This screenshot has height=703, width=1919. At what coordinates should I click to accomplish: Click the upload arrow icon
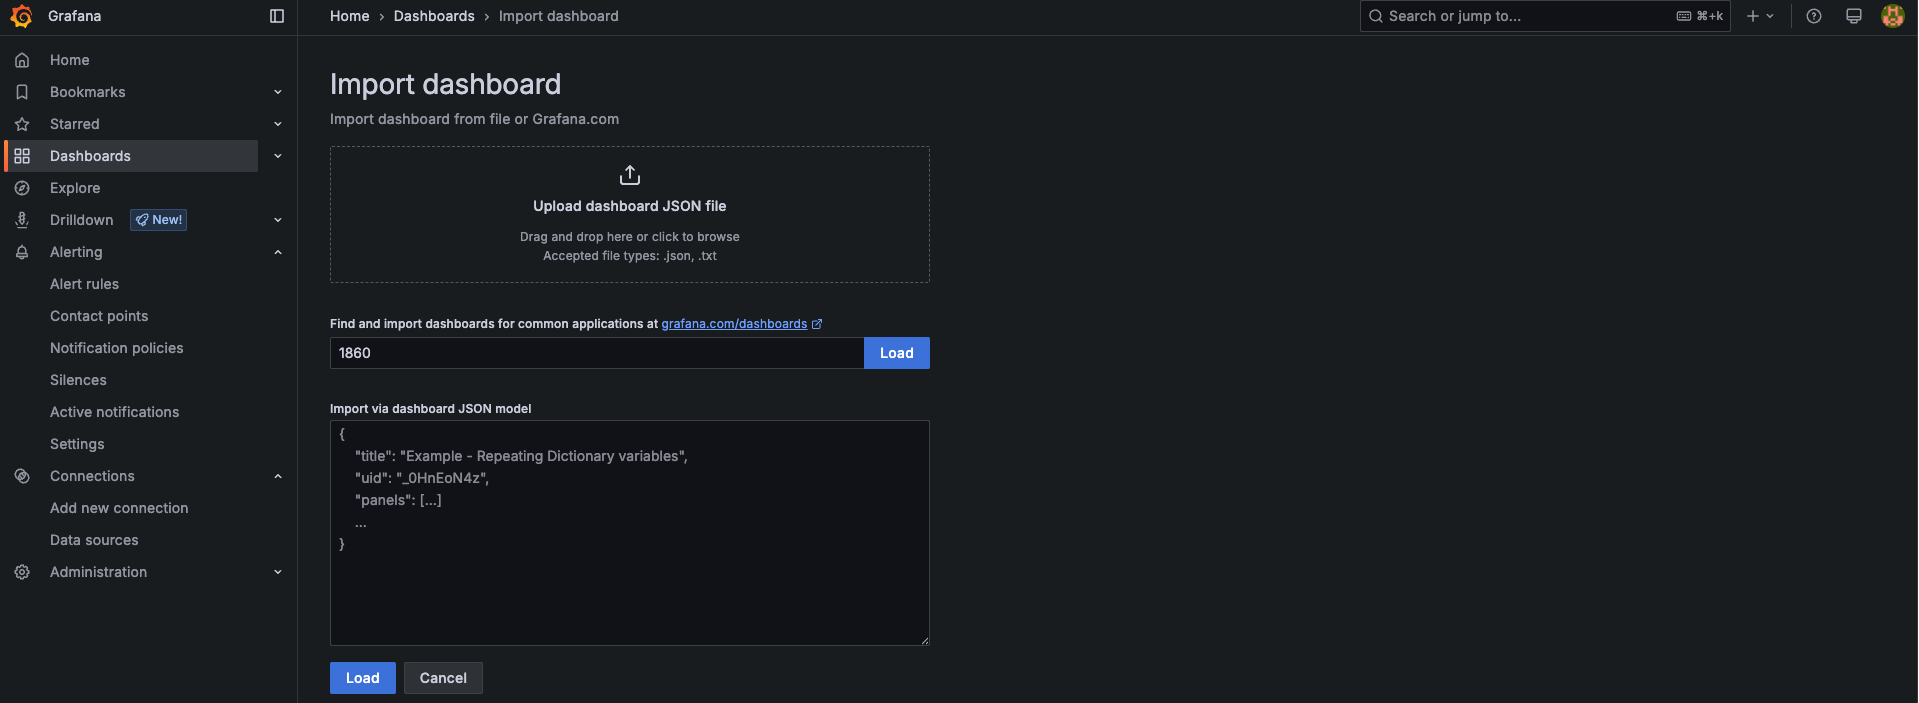pos(630,175)
